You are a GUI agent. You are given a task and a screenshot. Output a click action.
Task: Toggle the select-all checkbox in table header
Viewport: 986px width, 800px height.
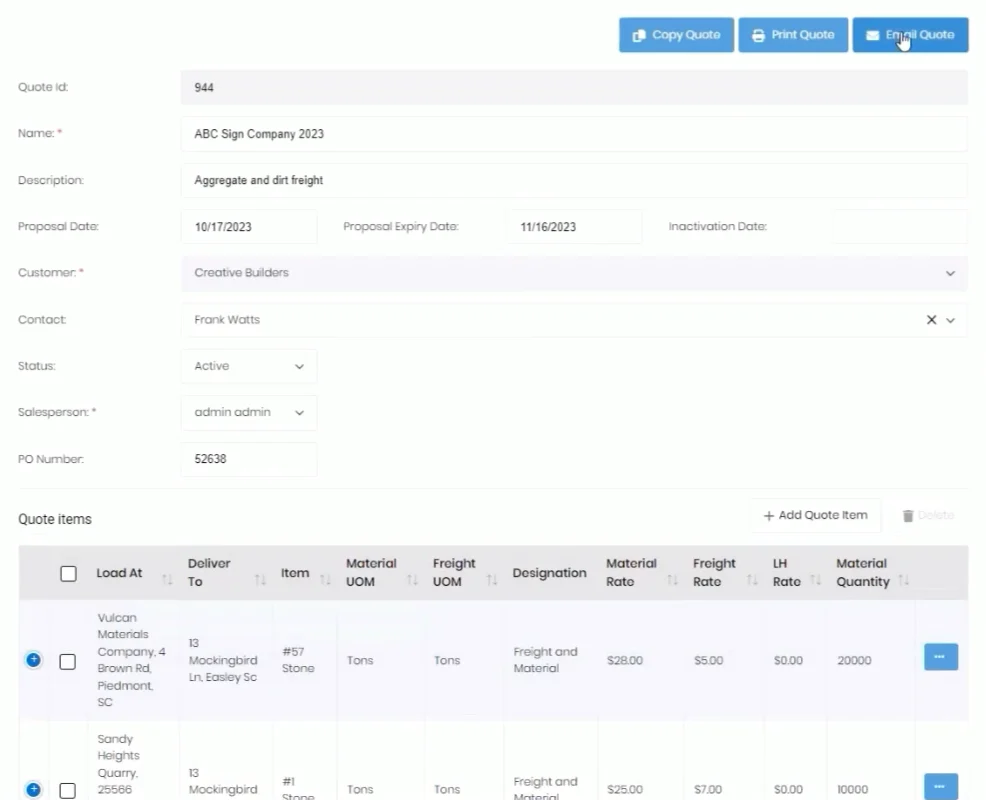(x=68, y=573)
